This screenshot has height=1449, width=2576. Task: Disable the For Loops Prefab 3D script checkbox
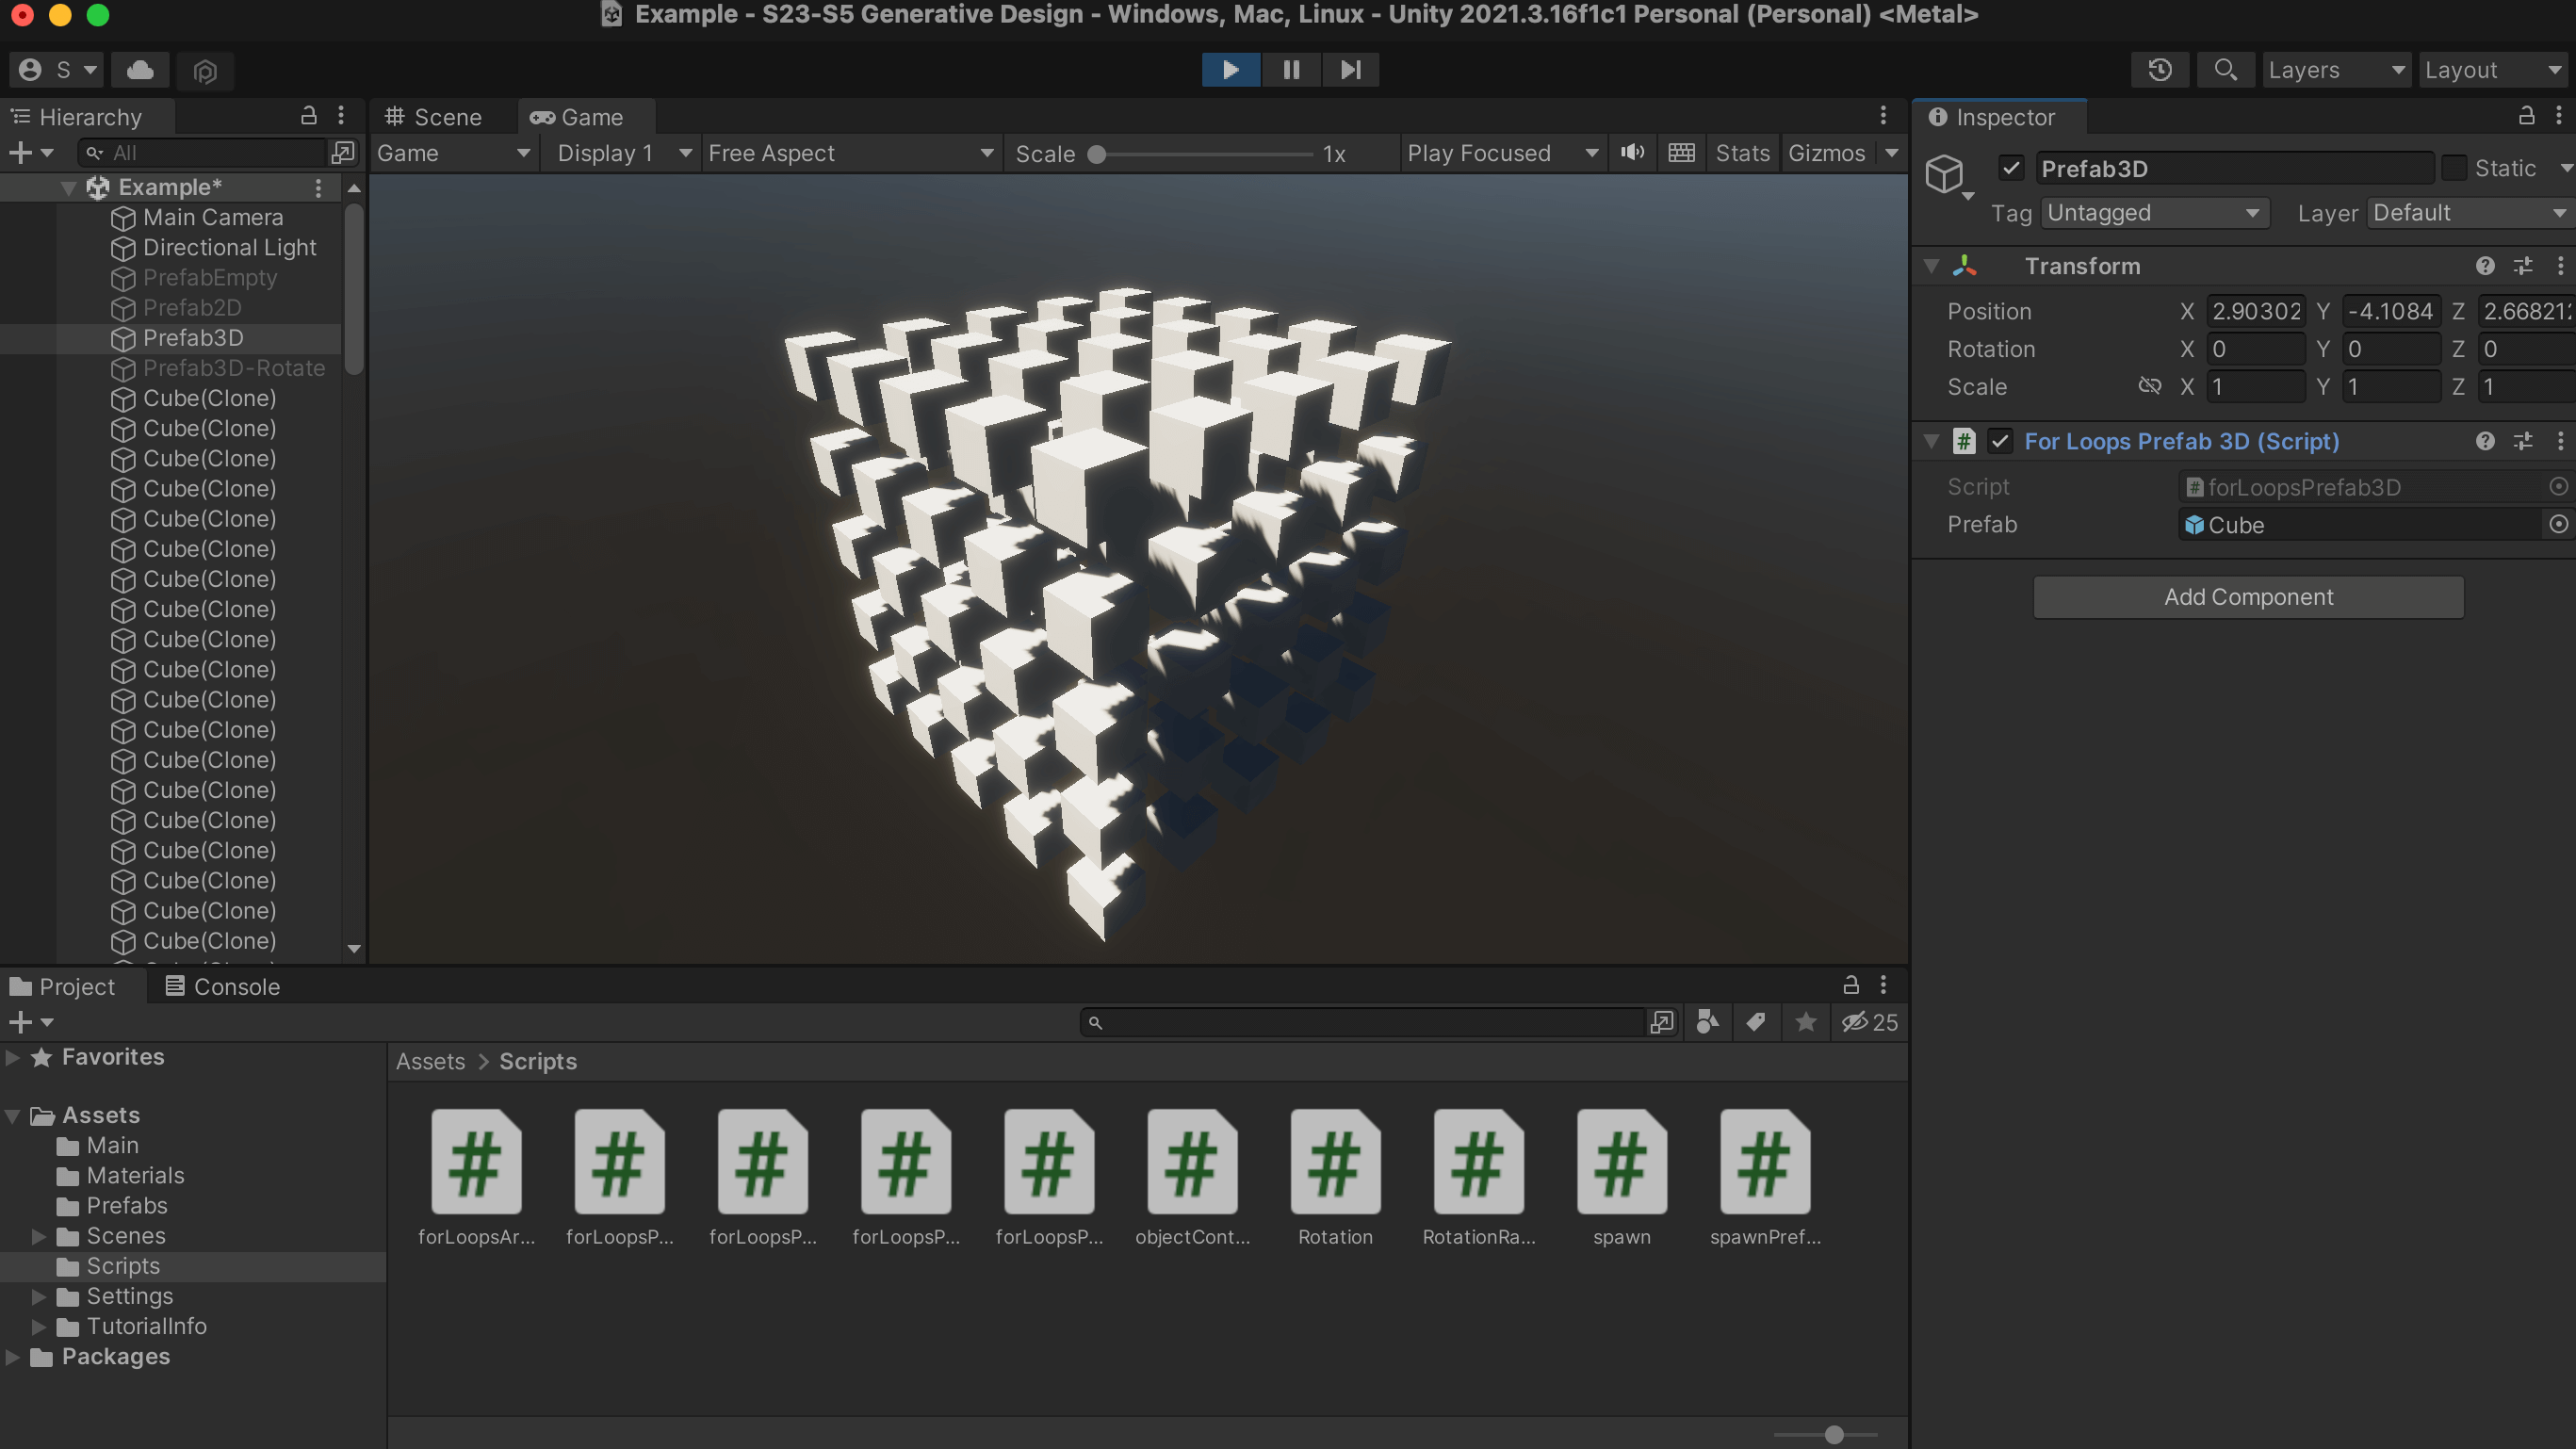[x=2000, y=441]
